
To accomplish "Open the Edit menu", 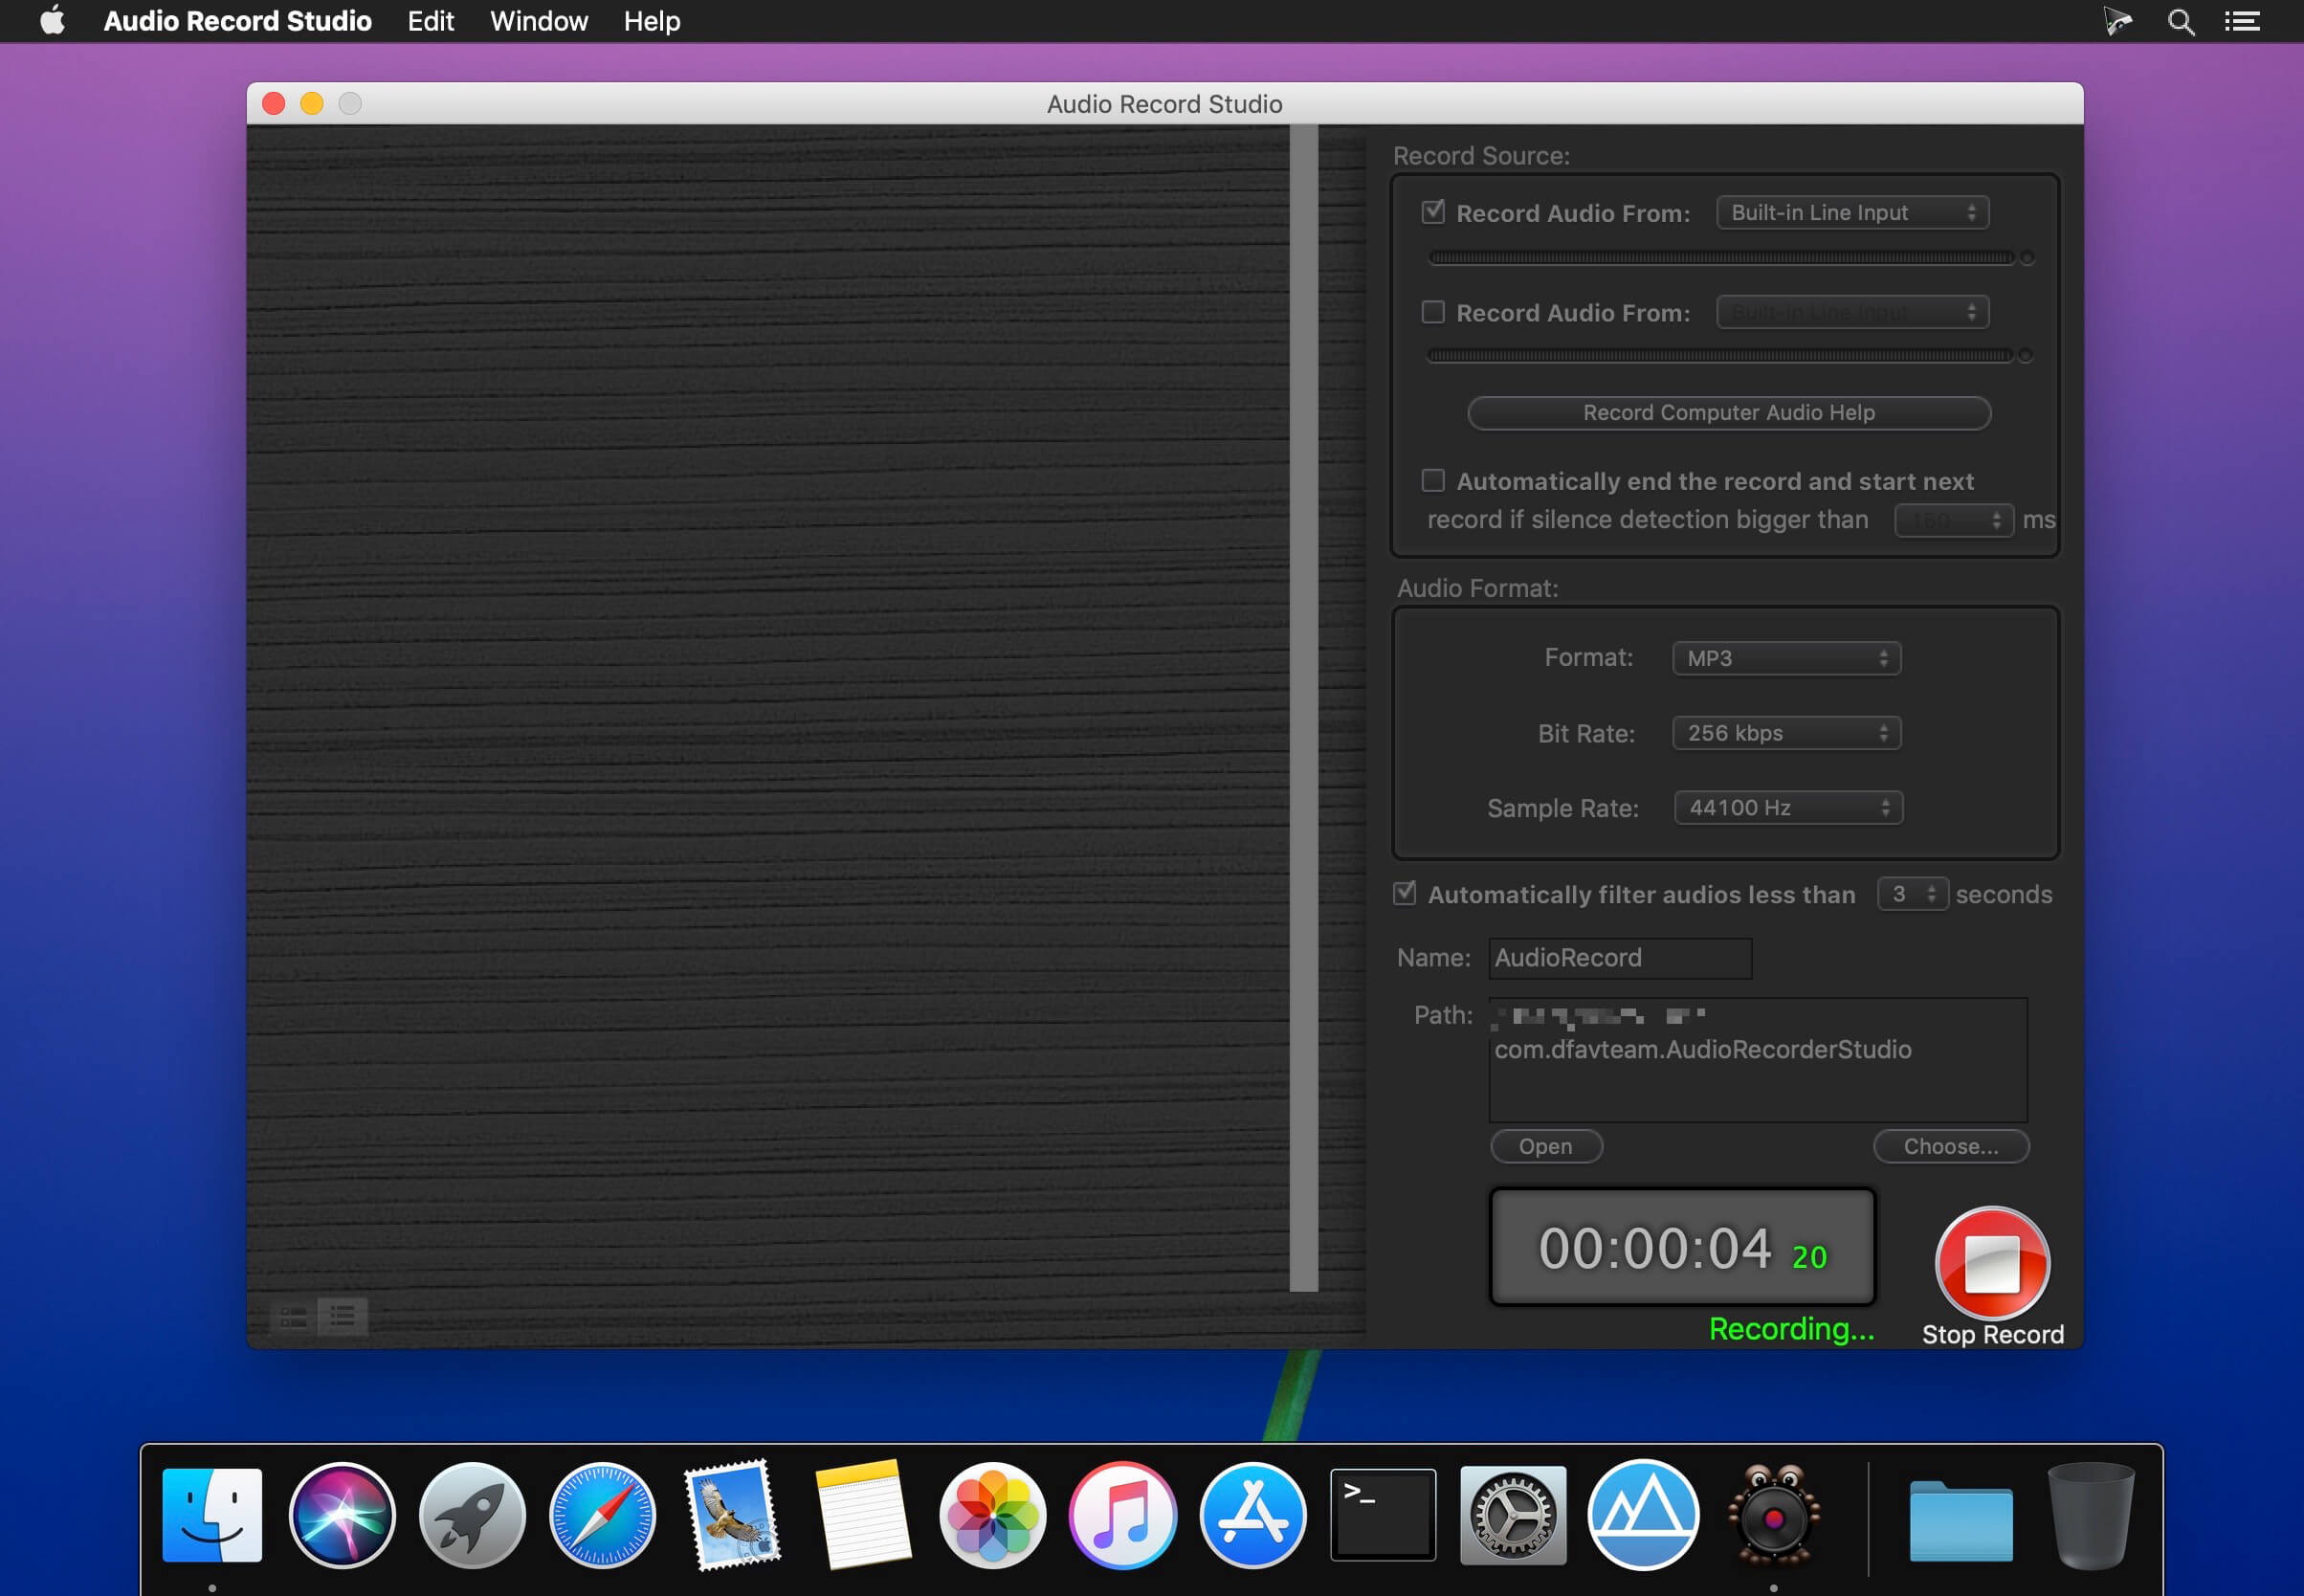I will tap(430, 21).
